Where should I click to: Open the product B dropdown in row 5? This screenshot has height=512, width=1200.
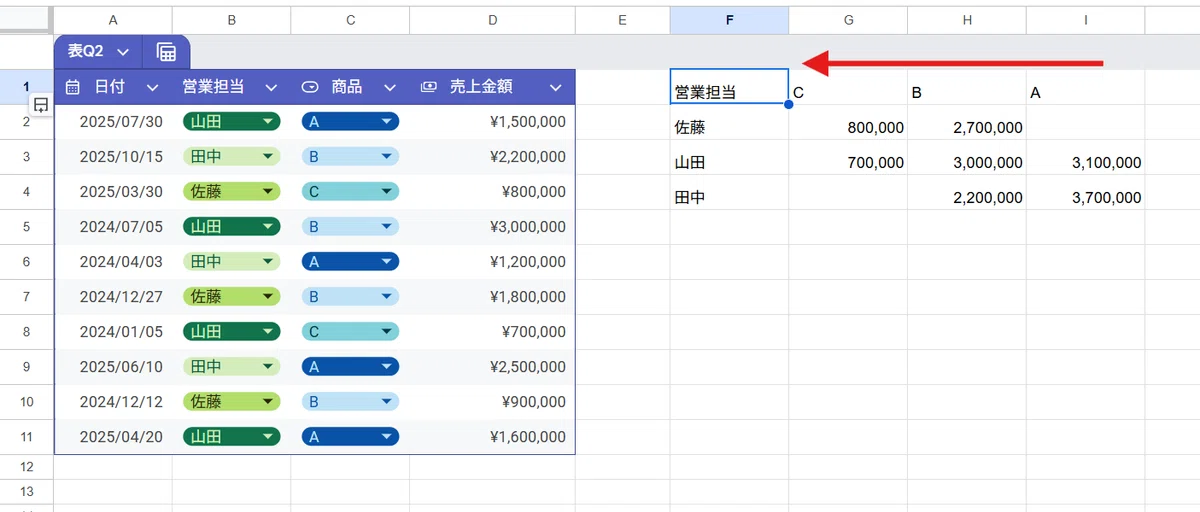pos(387,227)
